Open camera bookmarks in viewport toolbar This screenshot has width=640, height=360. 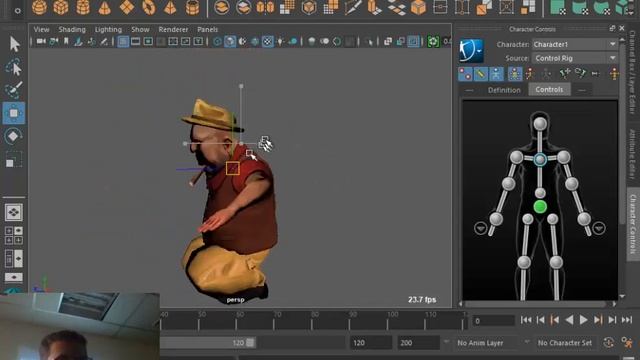click(66, 41)
